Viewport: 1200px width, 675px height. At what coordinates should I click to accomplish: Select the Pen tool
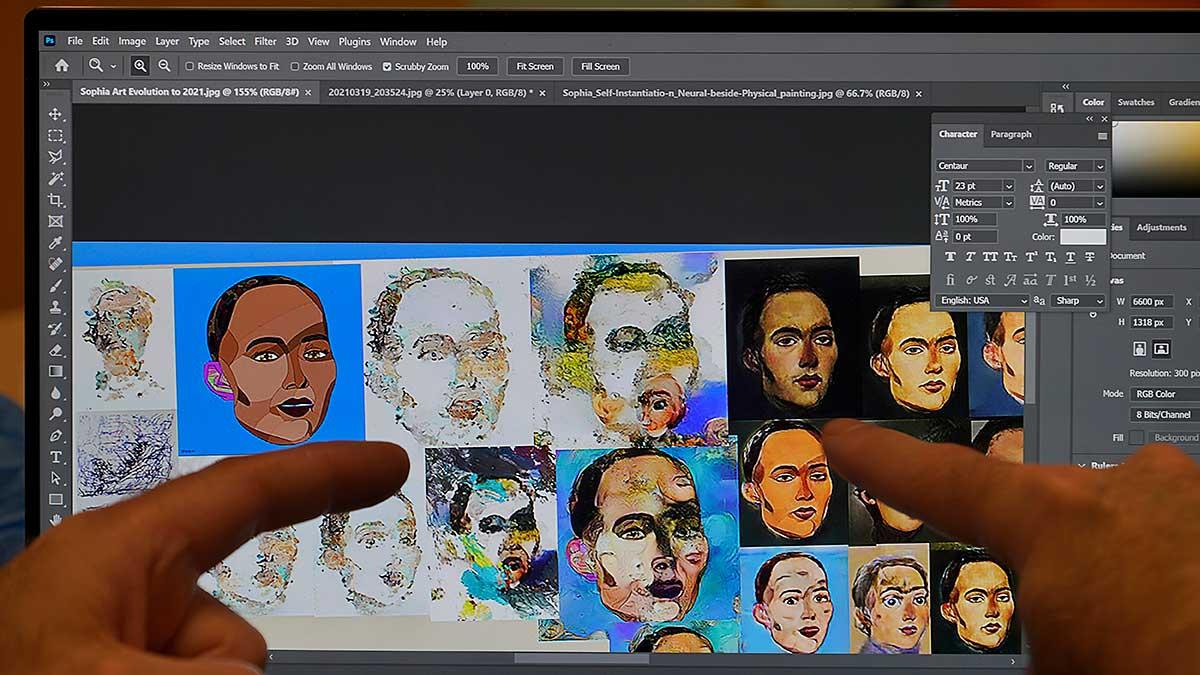click(56, 436)
